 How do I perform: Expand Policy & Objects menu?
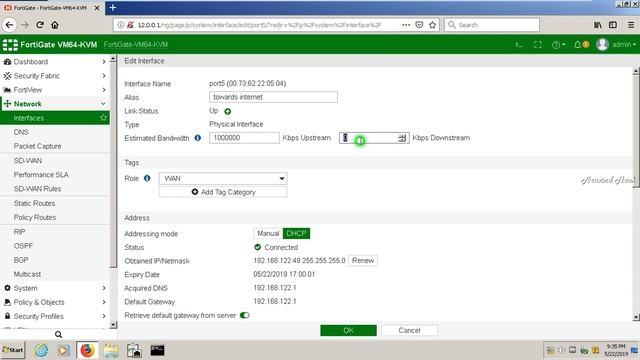pos(55,302)
